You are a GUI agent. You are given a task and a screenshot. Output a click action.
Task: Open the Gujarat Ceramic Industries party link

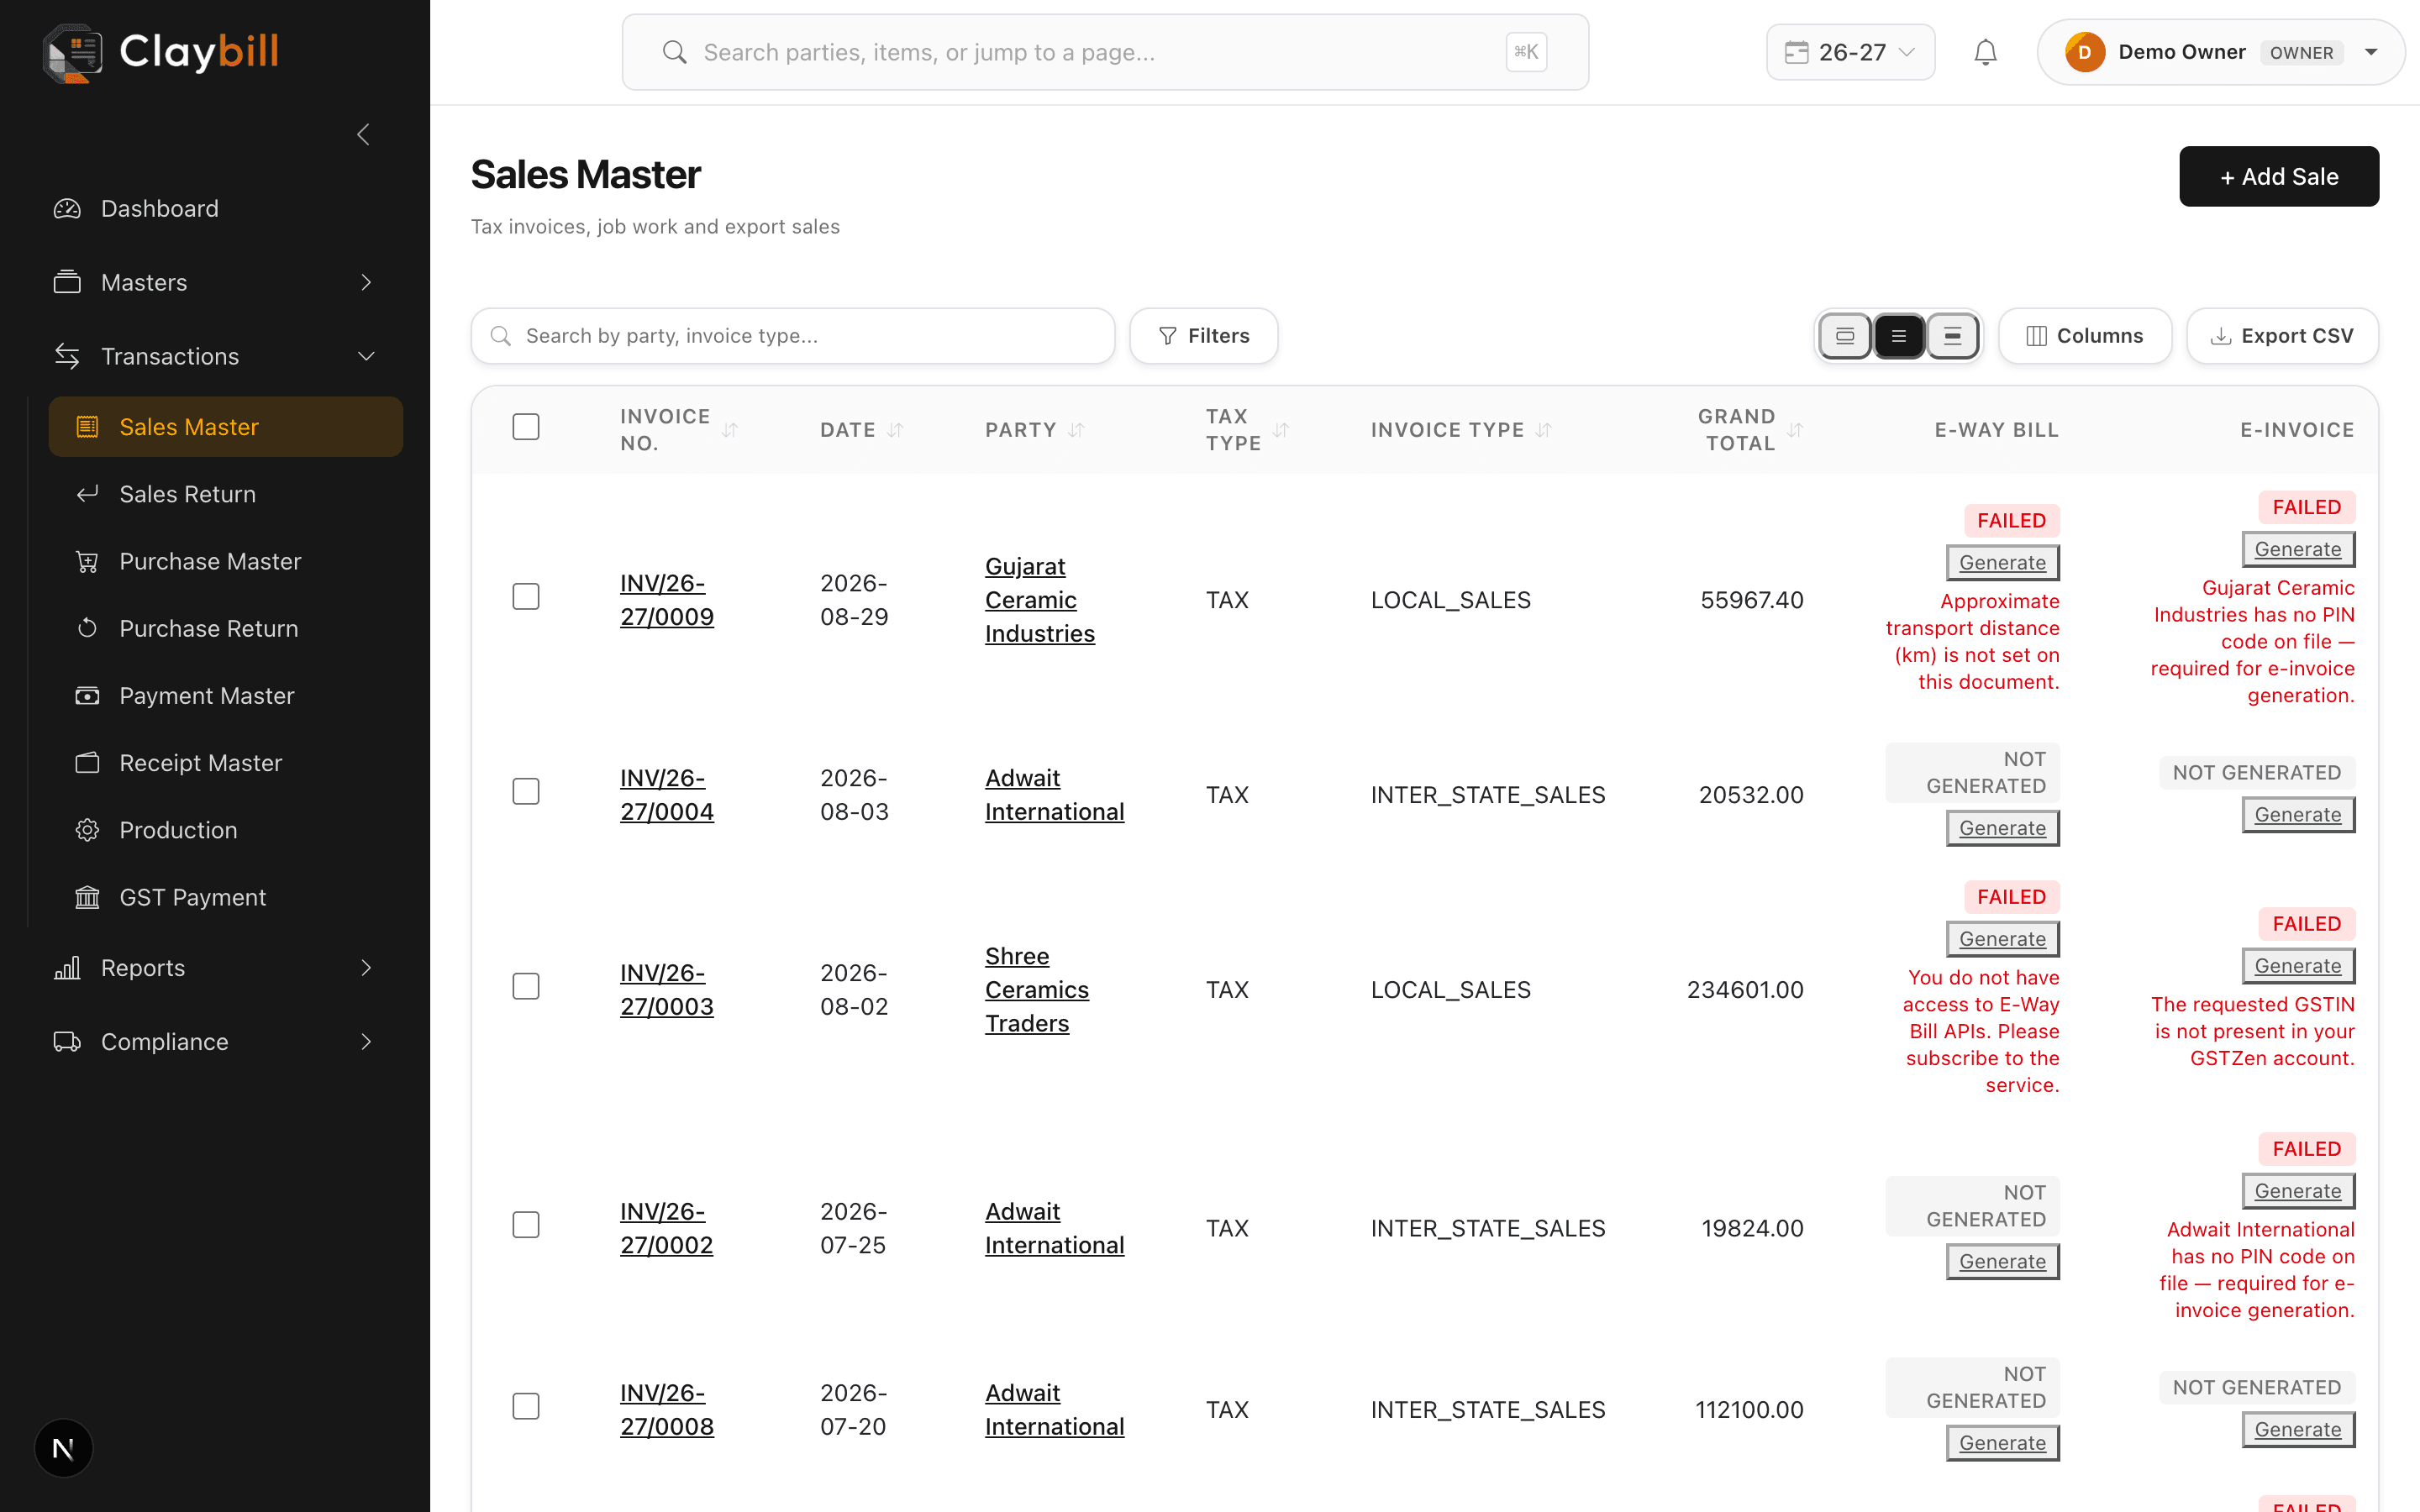click(1040, 600)
